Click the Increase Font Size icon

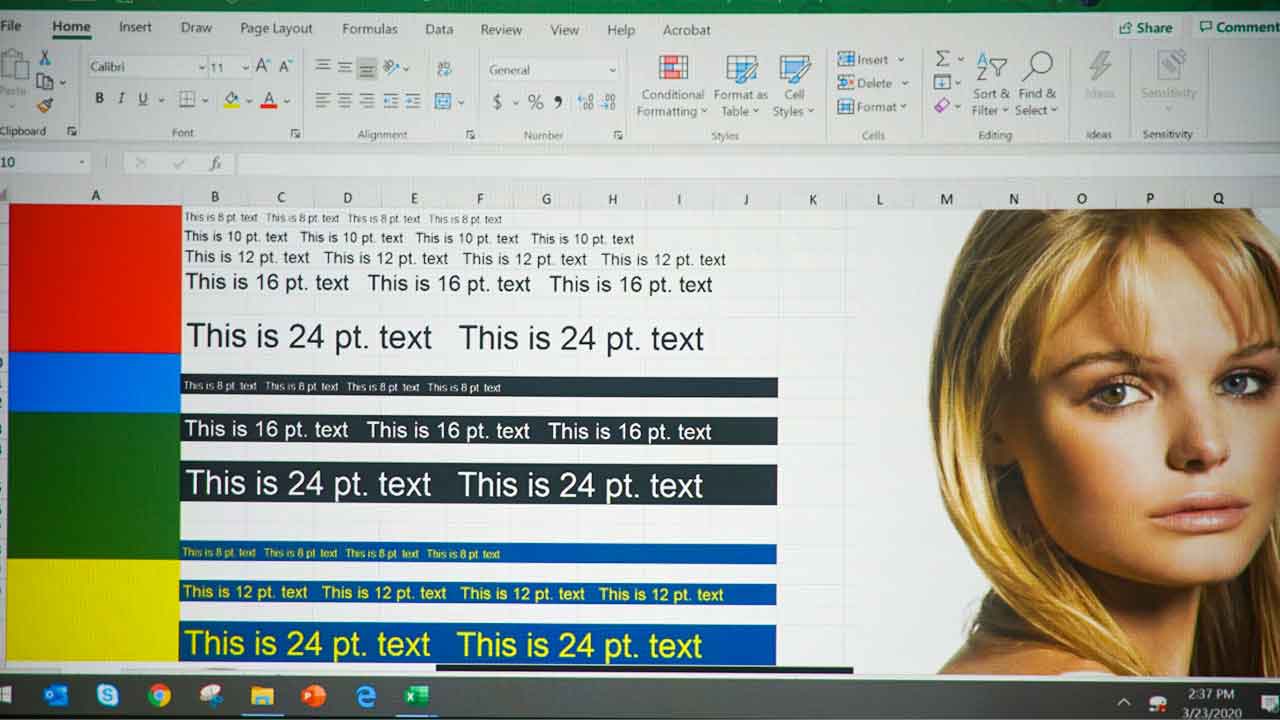tap(263, 67)
